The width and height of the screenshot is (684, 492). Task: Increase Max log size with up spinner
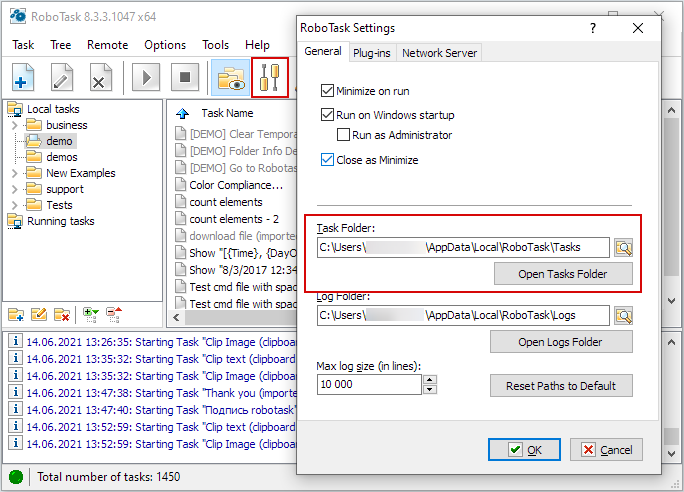pyautogui.click(x=430, y=379)
